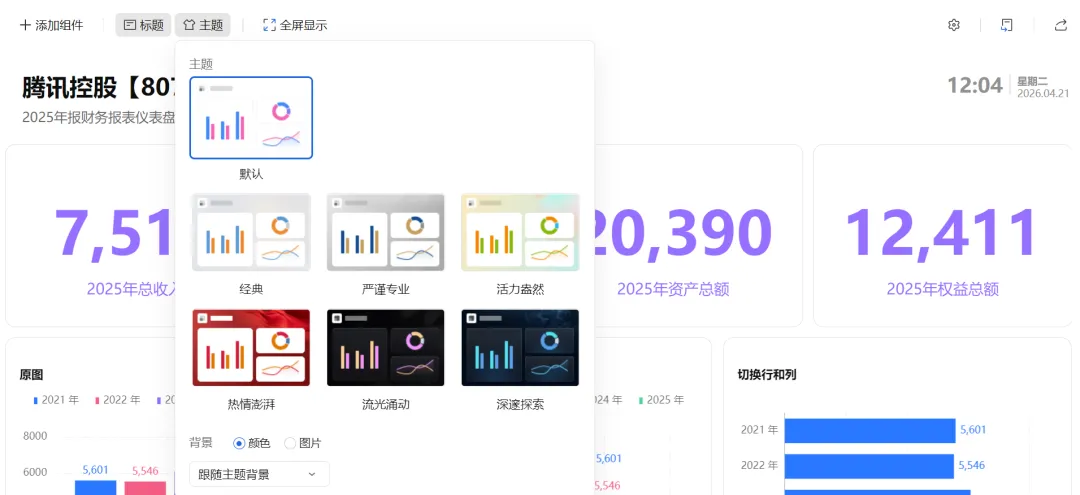This screenshot has width=1080, height=495.
Task: Select the 深邃探索 dark blue theme thumbnail
Action: pos(520,348)
